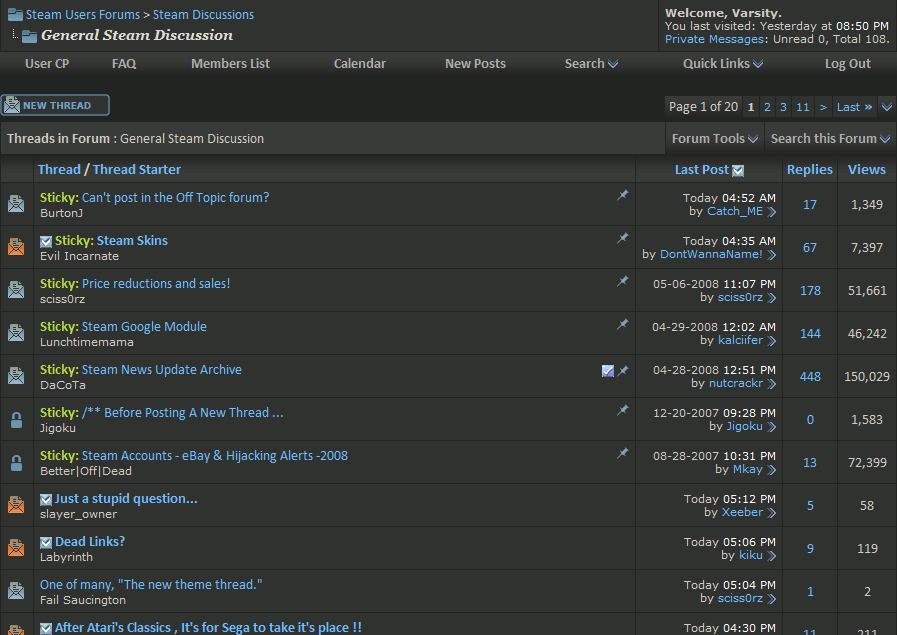Image resolution: width=897 pixels, height=635 pixels.
Task: Click the pin icon on Steam Google Module row
Action: pos(622,324)
